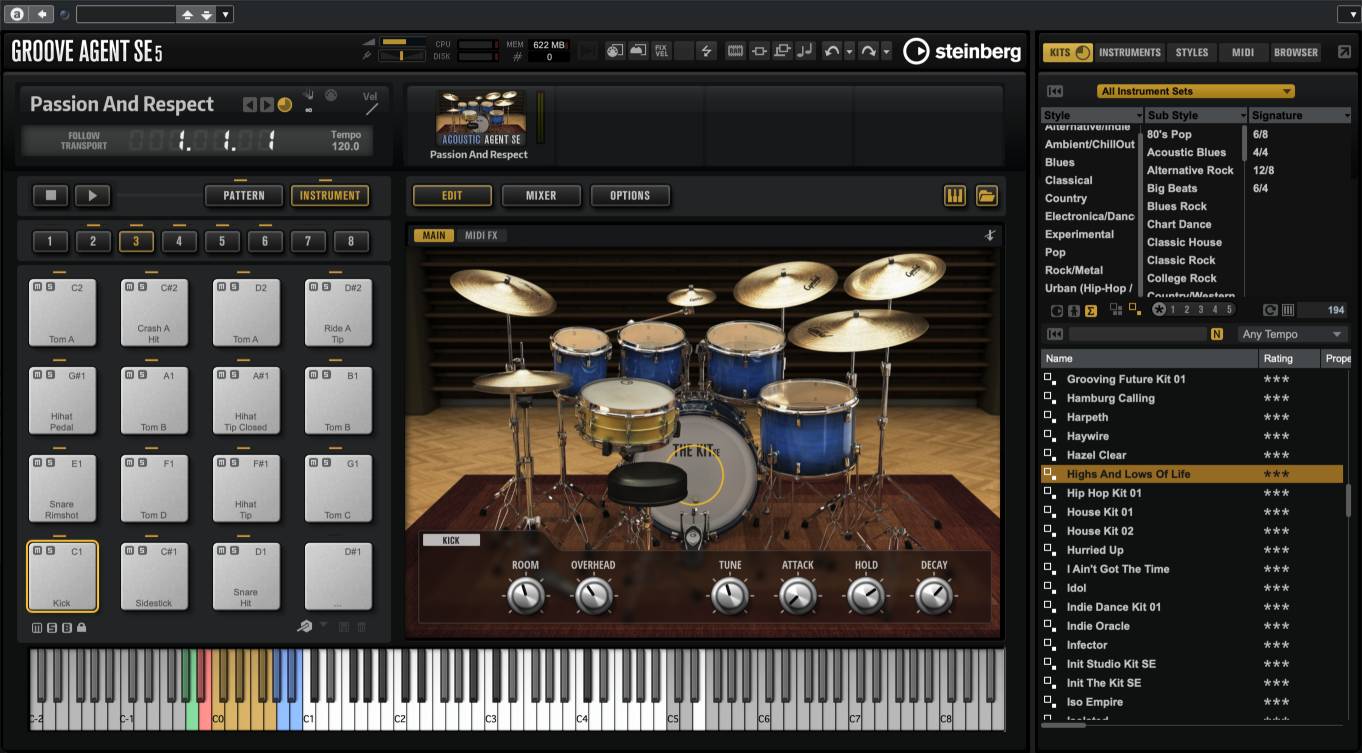This screenshot has width=1362, height=753.
Task: Expand the redo history dropdown arrow
Action: (x=886, y=51)
